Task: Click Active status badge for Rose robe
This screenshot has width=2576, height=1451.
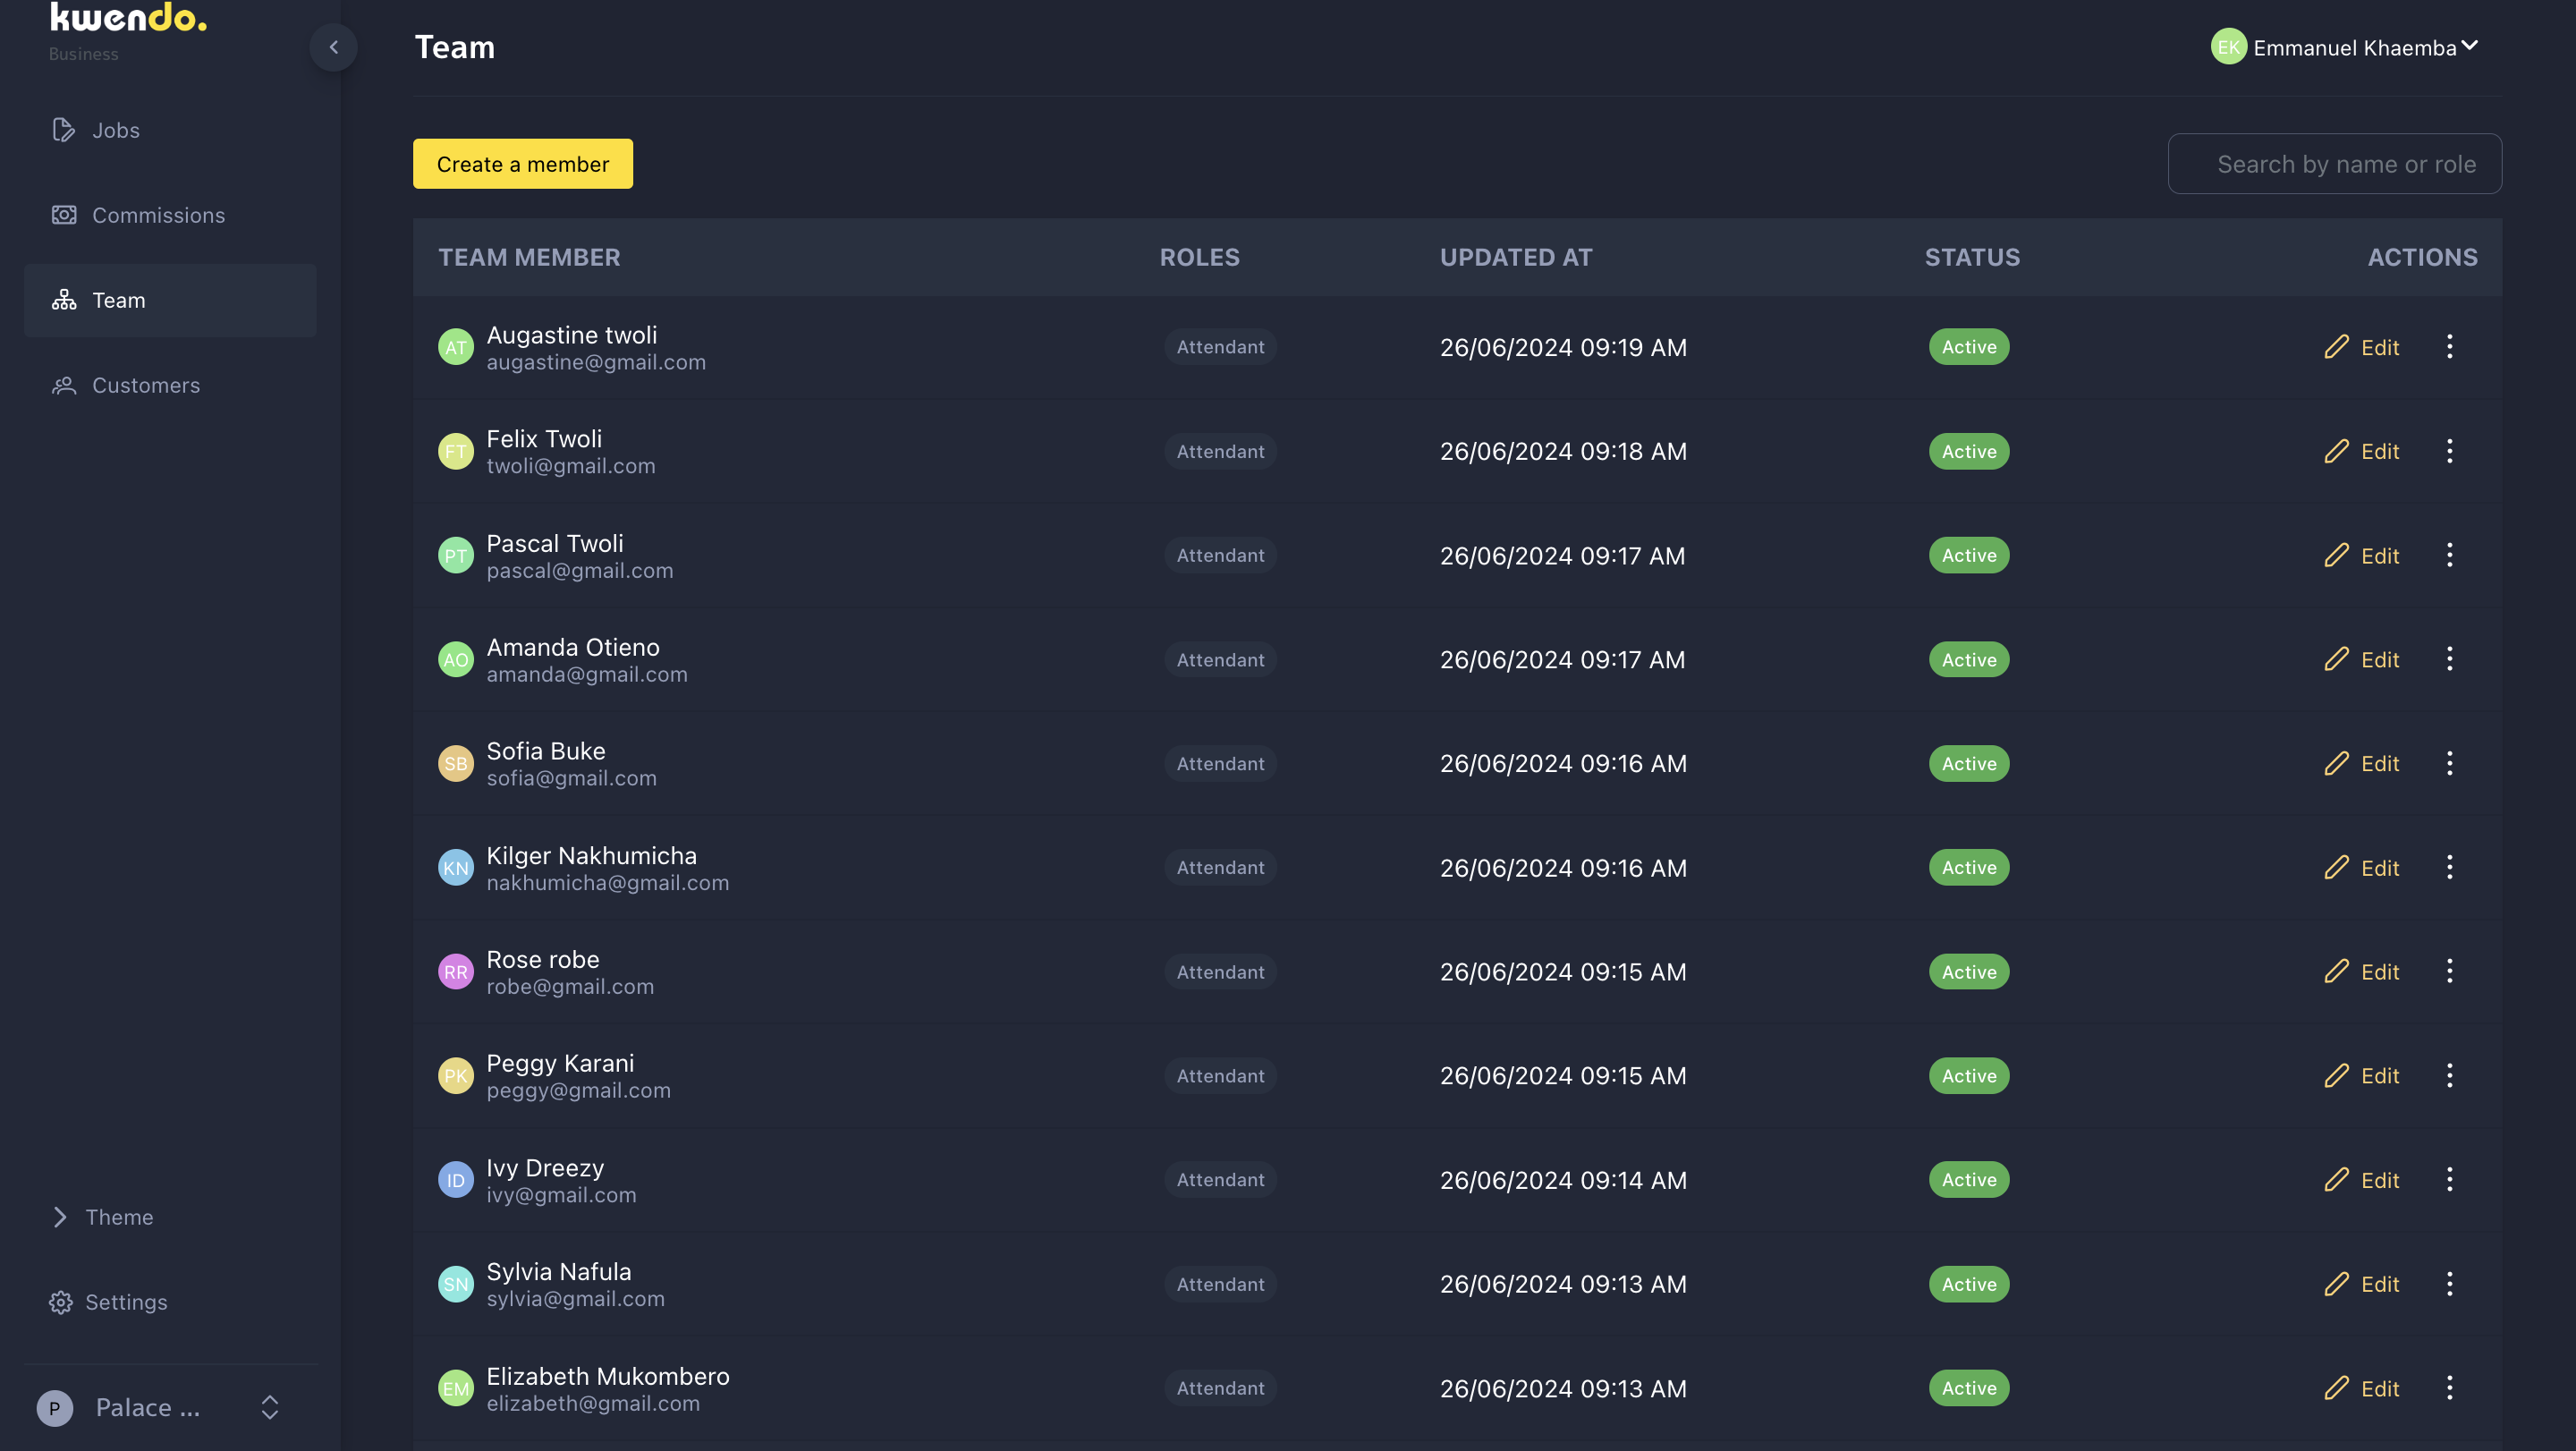Action: click(x=1968, y=972)
